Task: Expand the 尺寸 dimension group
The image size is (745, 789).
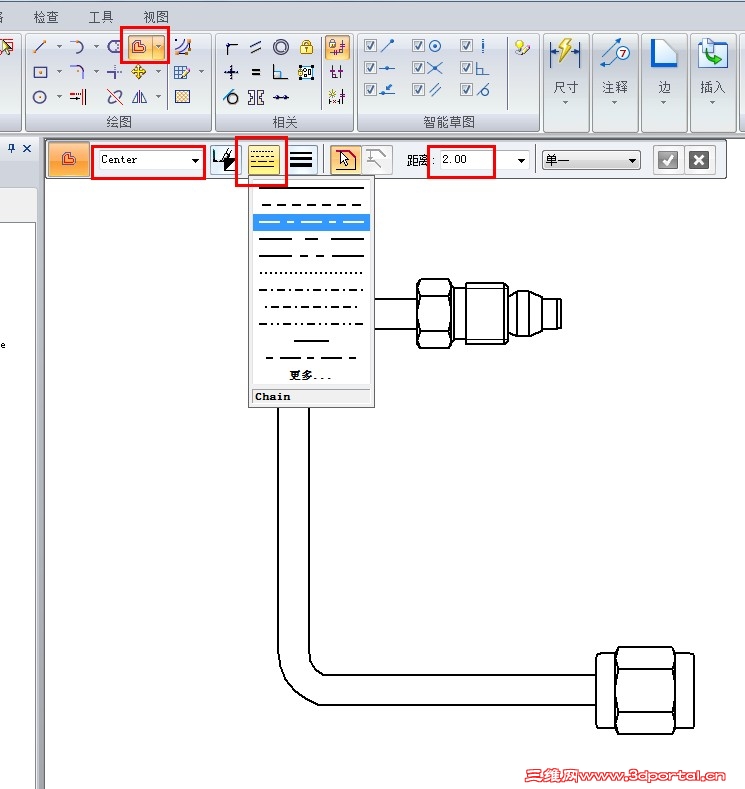Action: [565, 84]
